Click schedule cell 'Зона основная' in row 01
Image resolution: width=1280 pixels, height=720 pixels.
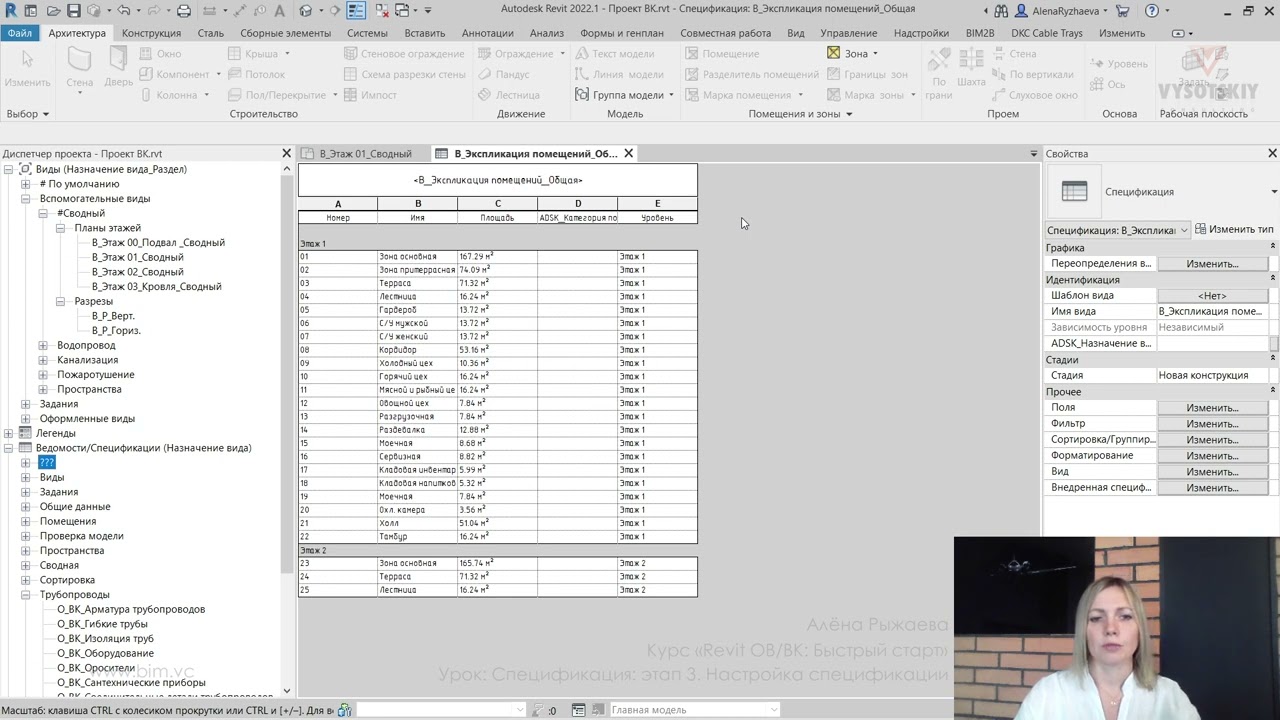(x=417, y=257)
